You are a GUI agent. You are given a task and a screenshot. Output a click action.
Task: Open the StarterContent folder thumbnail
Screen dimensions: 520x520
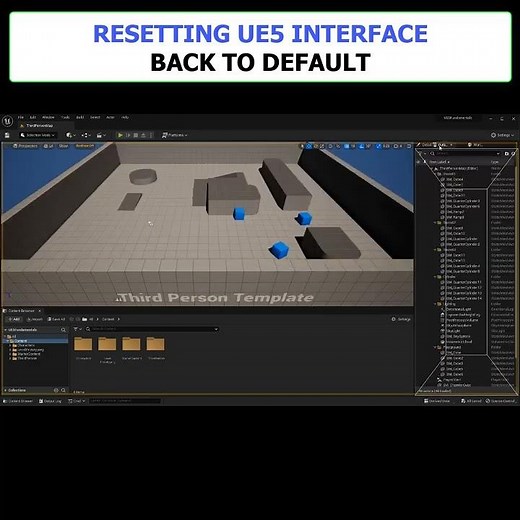tap(131, 344)
